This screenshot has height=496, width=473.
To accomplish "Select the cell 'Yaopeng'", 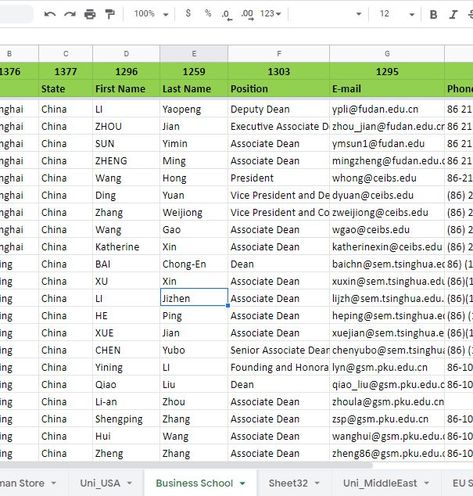I will pos(194,109).
